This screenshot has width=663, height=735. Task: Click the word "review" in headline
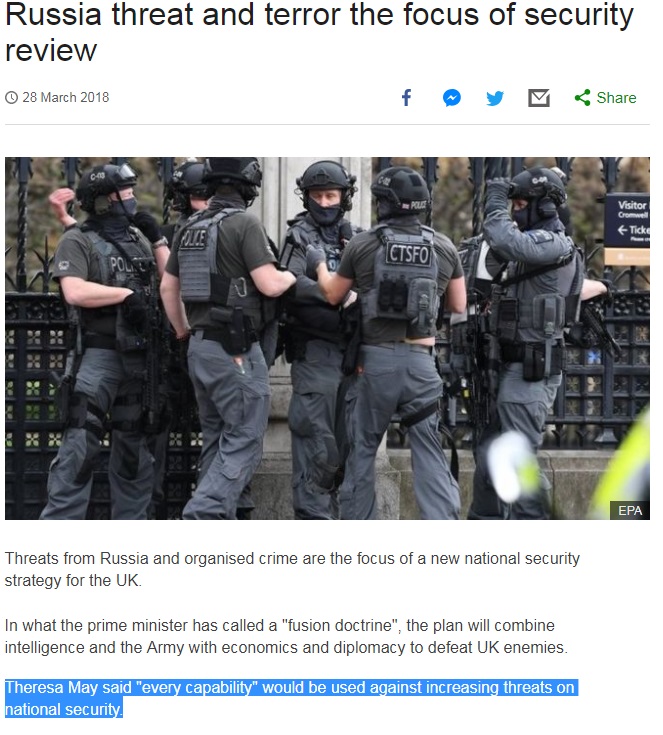(51, 50)
